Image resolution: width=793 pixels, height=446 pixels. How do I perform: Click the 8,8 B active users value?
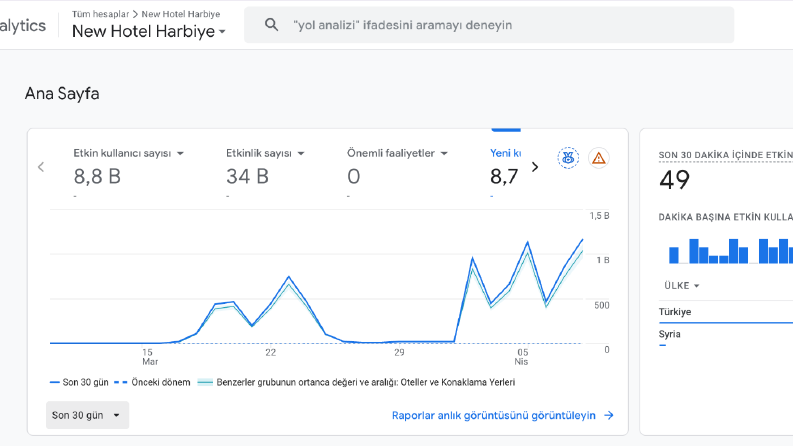pyautogui.click(x=97, y=176)
